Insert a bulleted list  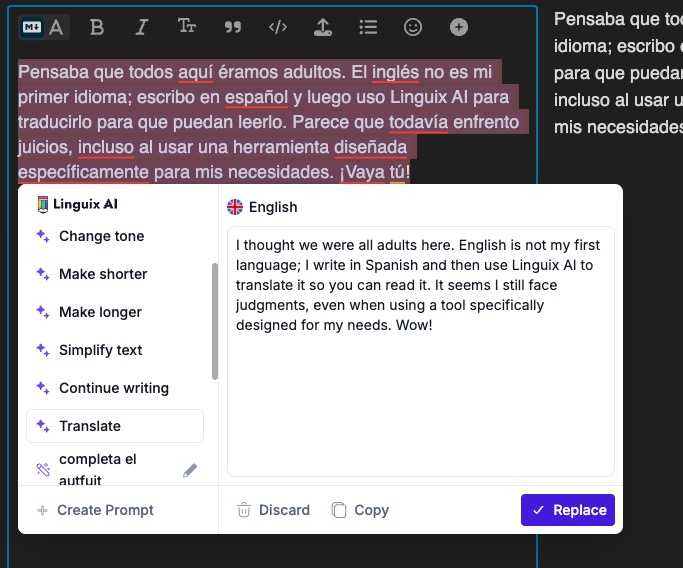pyautogui.click(x=368, y=27)
